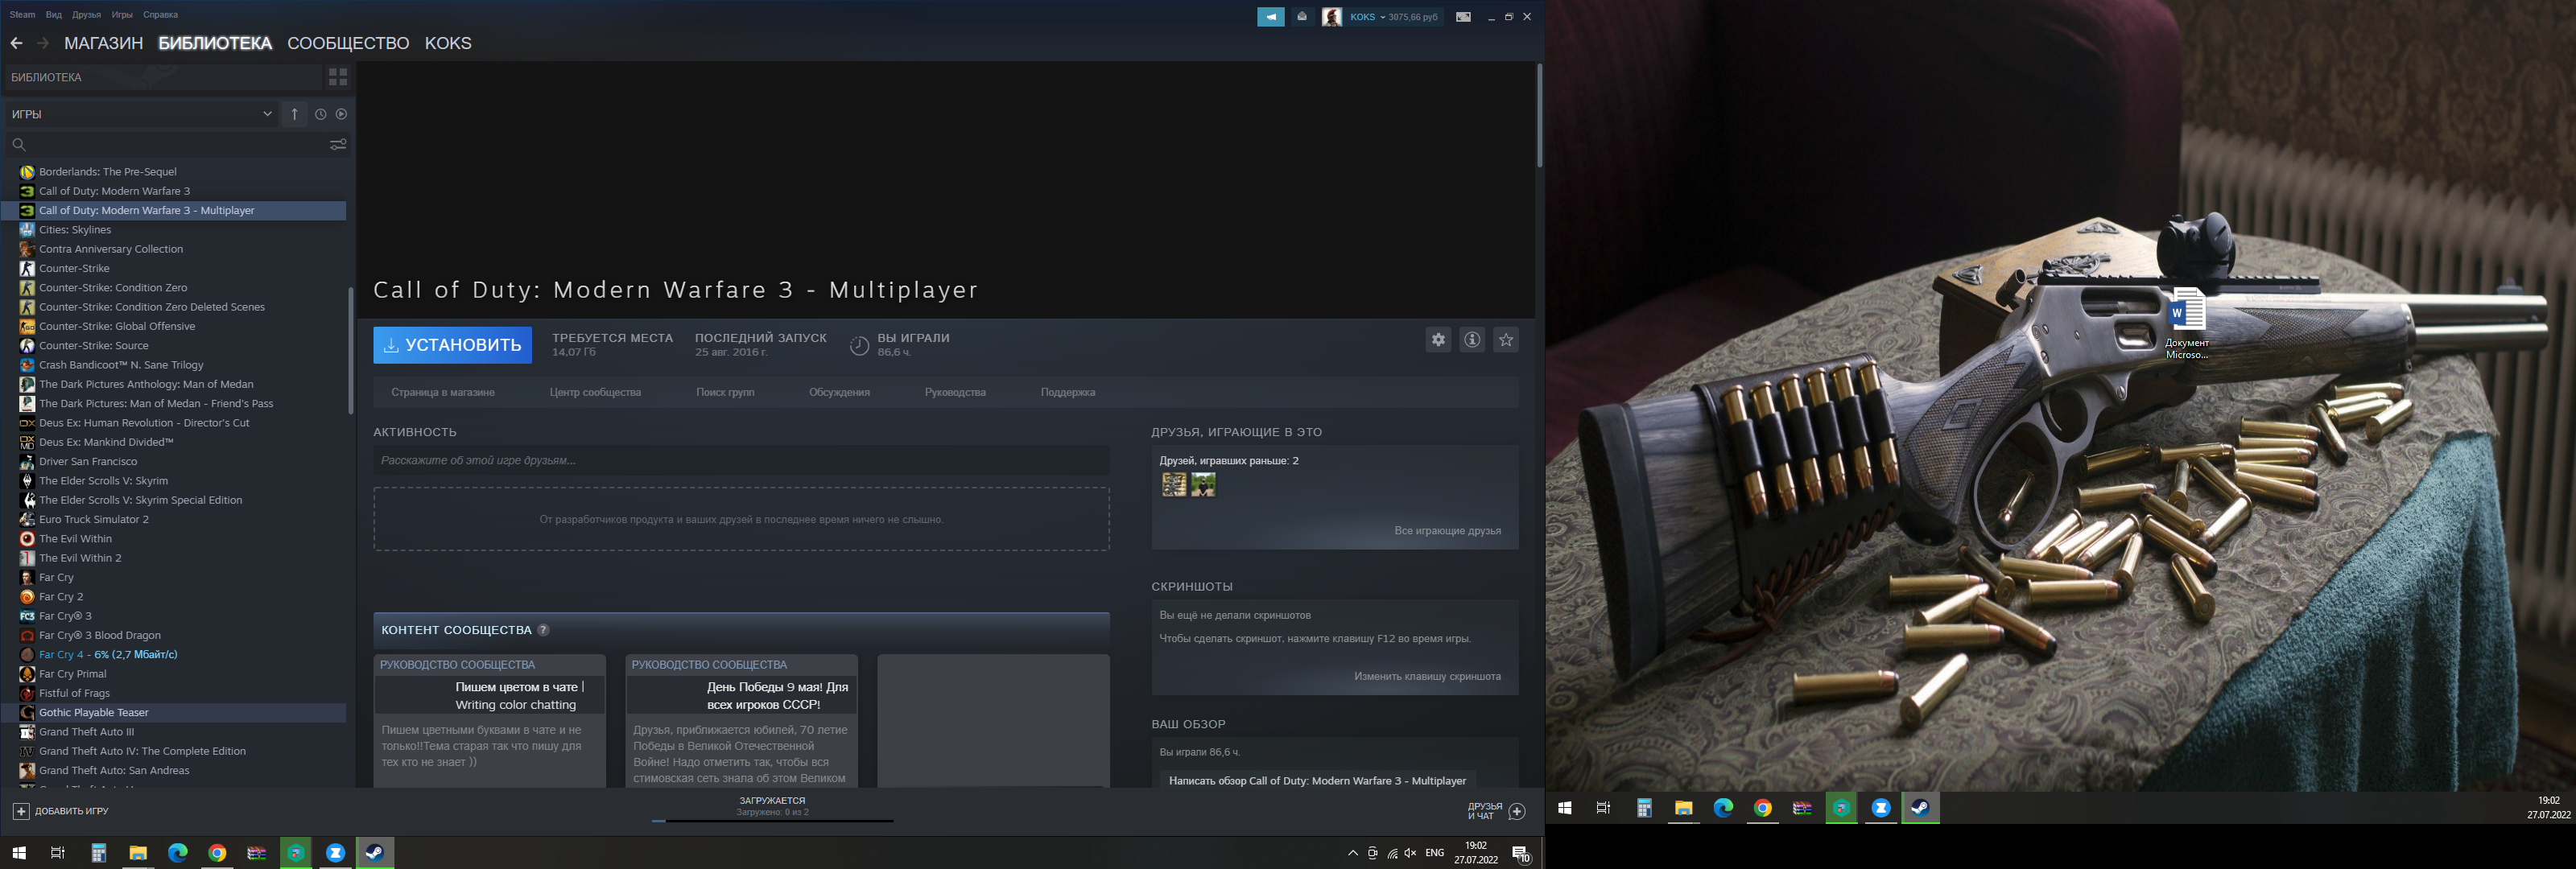This screenshot has width=2576, height=869.
Task: Click Изменить клавишу скриншота
Action: point(1427,677)
